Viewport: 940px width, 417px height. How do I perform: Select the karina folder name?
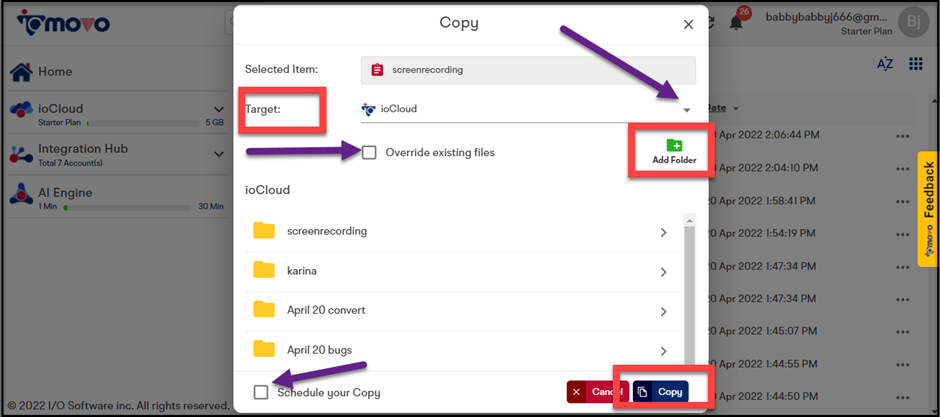[x=302, y=271]
